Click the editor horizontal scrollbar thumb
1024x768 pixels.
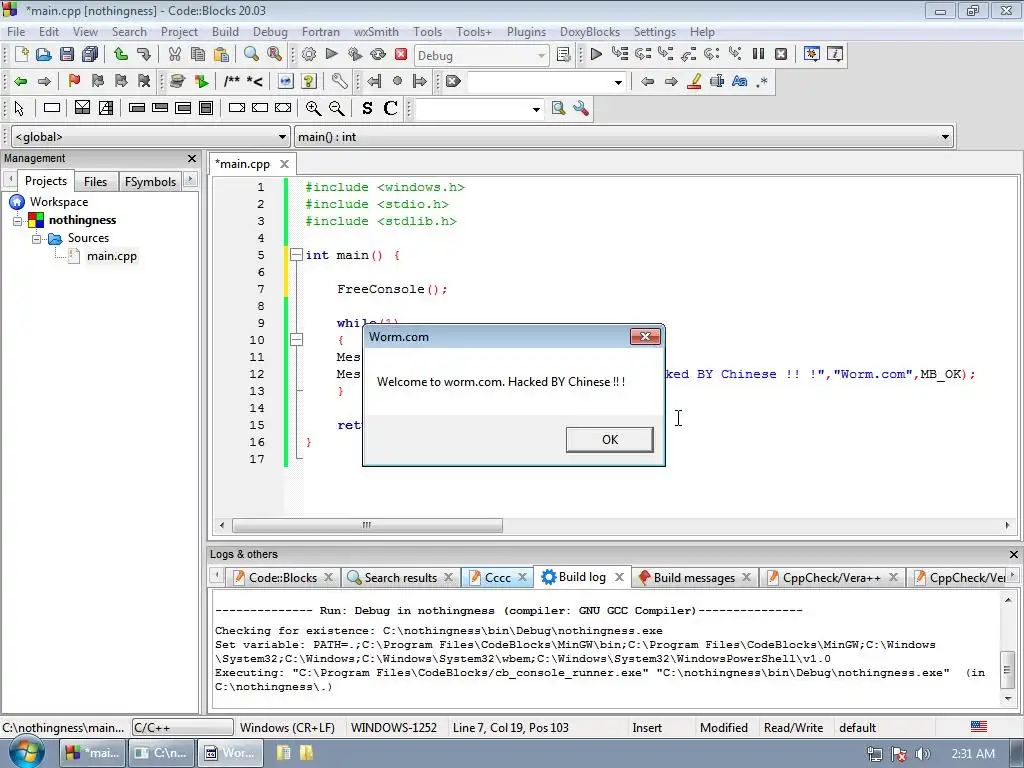[x=367, y=525]
